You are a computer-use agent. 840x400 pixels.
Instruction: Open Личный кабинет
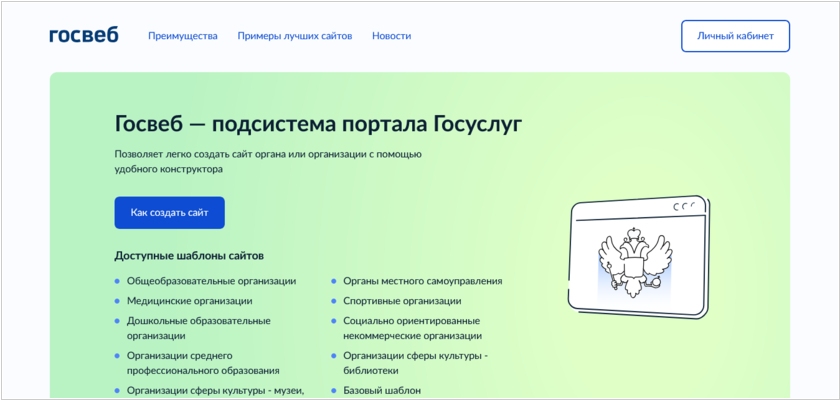[735, 36]
